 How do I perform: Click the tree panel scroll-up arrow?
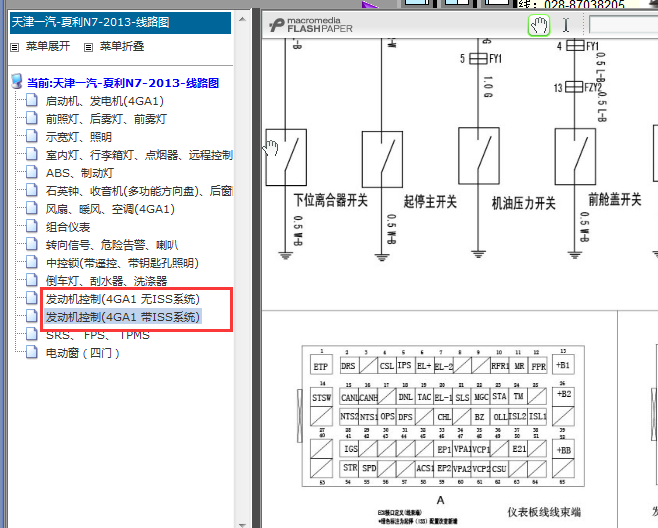(242, 19)
